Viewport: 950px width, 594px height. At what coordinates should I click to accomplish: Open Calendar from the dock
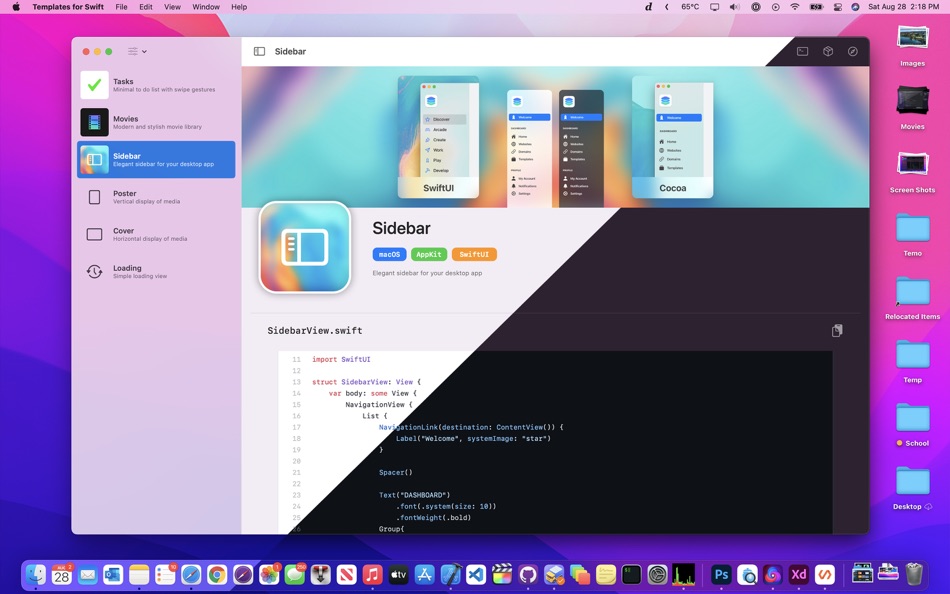[62, 574]
